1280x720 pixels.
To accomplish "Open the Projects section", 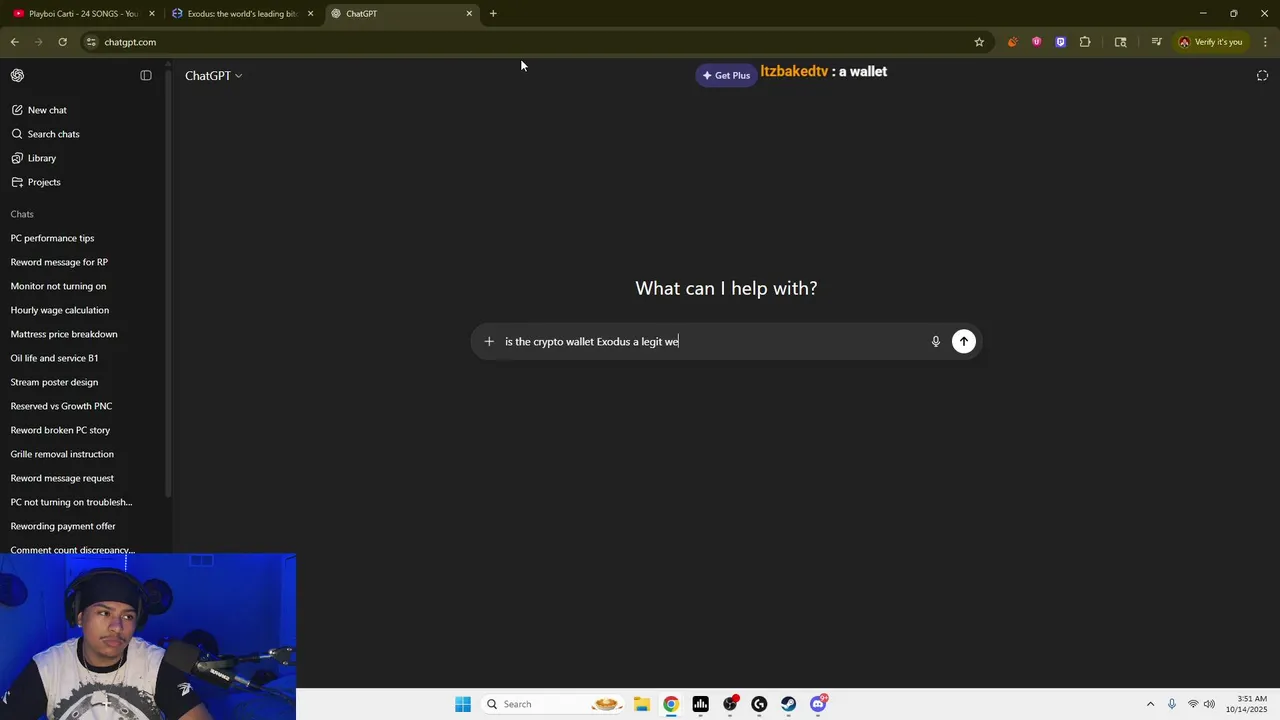I will [x=44, y=182].
